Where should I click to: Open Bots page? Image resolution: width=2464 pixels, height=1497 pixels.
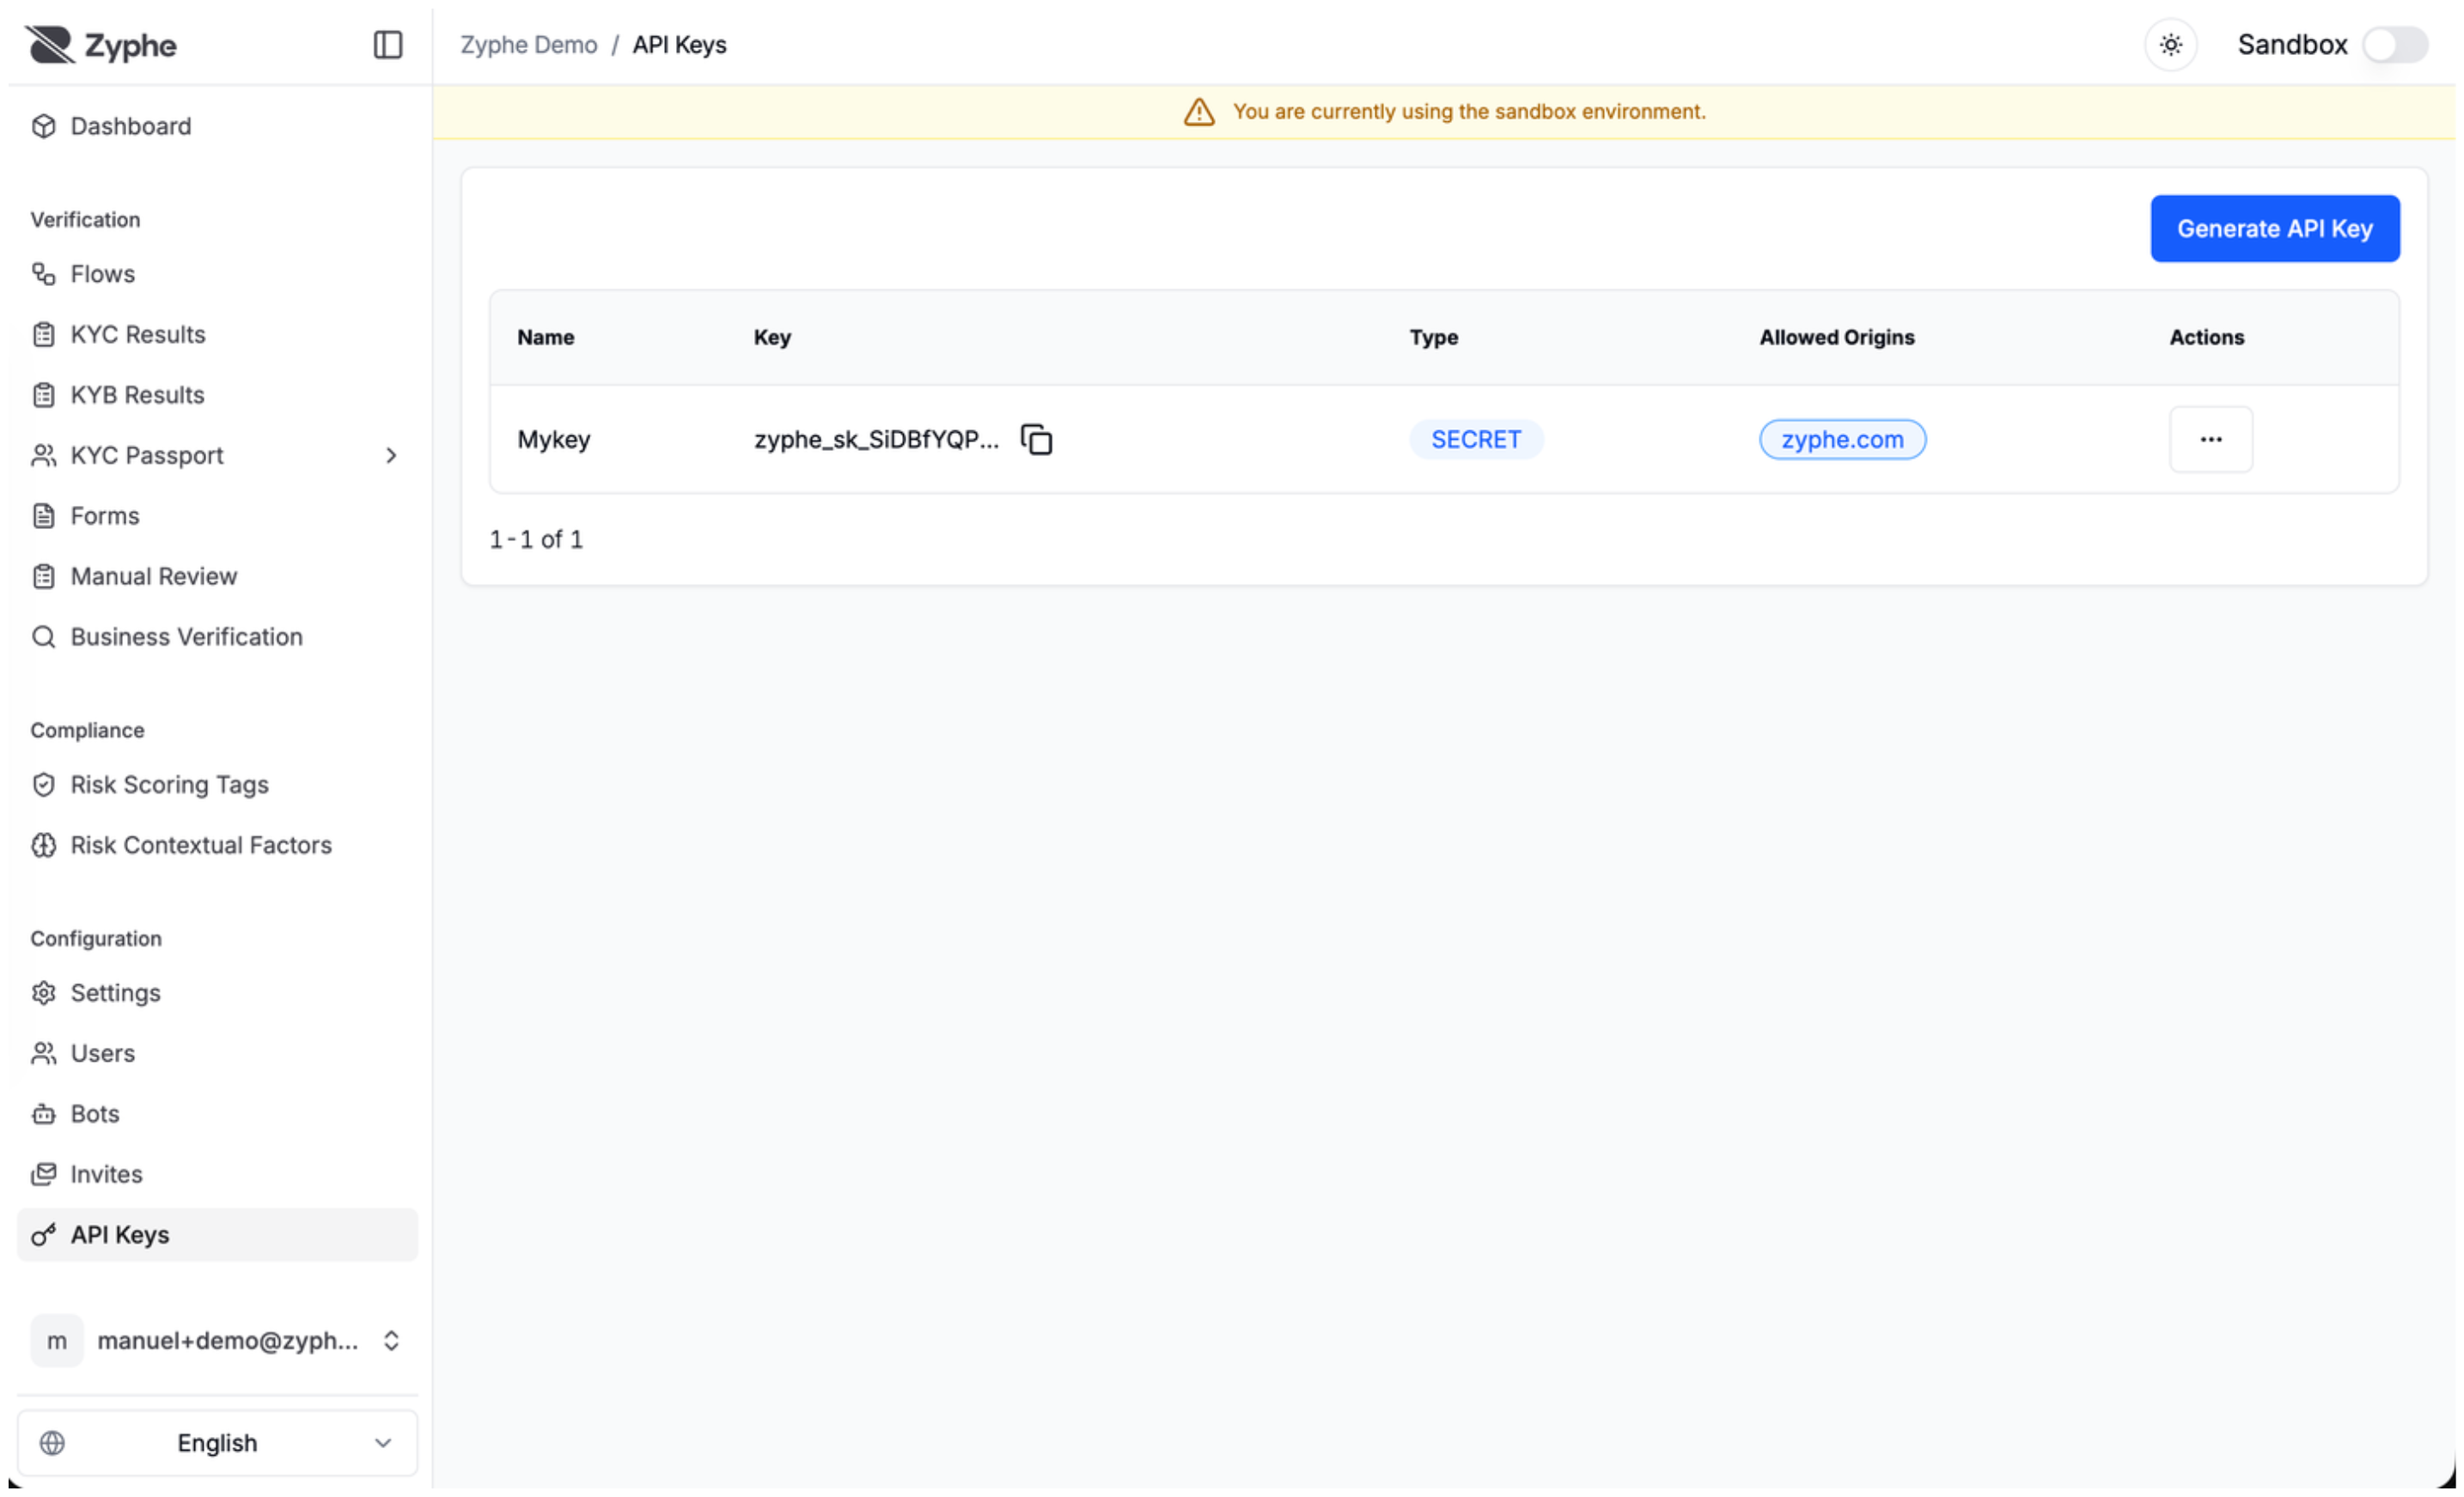point(217,1115)
